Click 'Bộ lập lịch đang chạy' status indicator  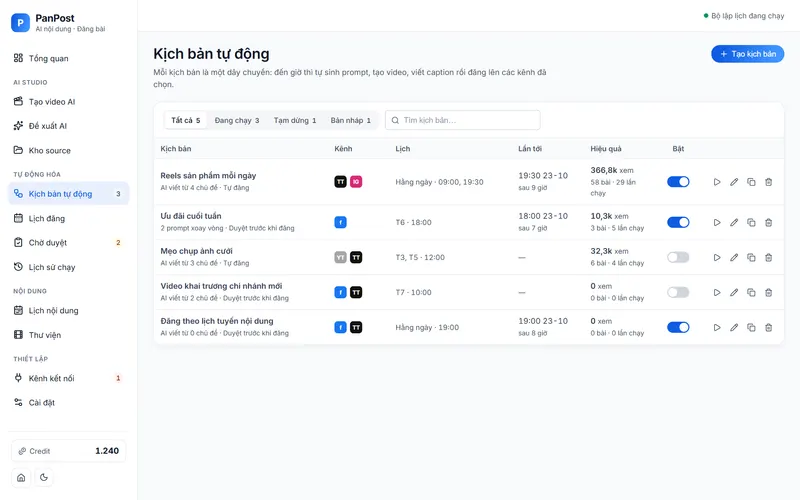coord(744,16)
